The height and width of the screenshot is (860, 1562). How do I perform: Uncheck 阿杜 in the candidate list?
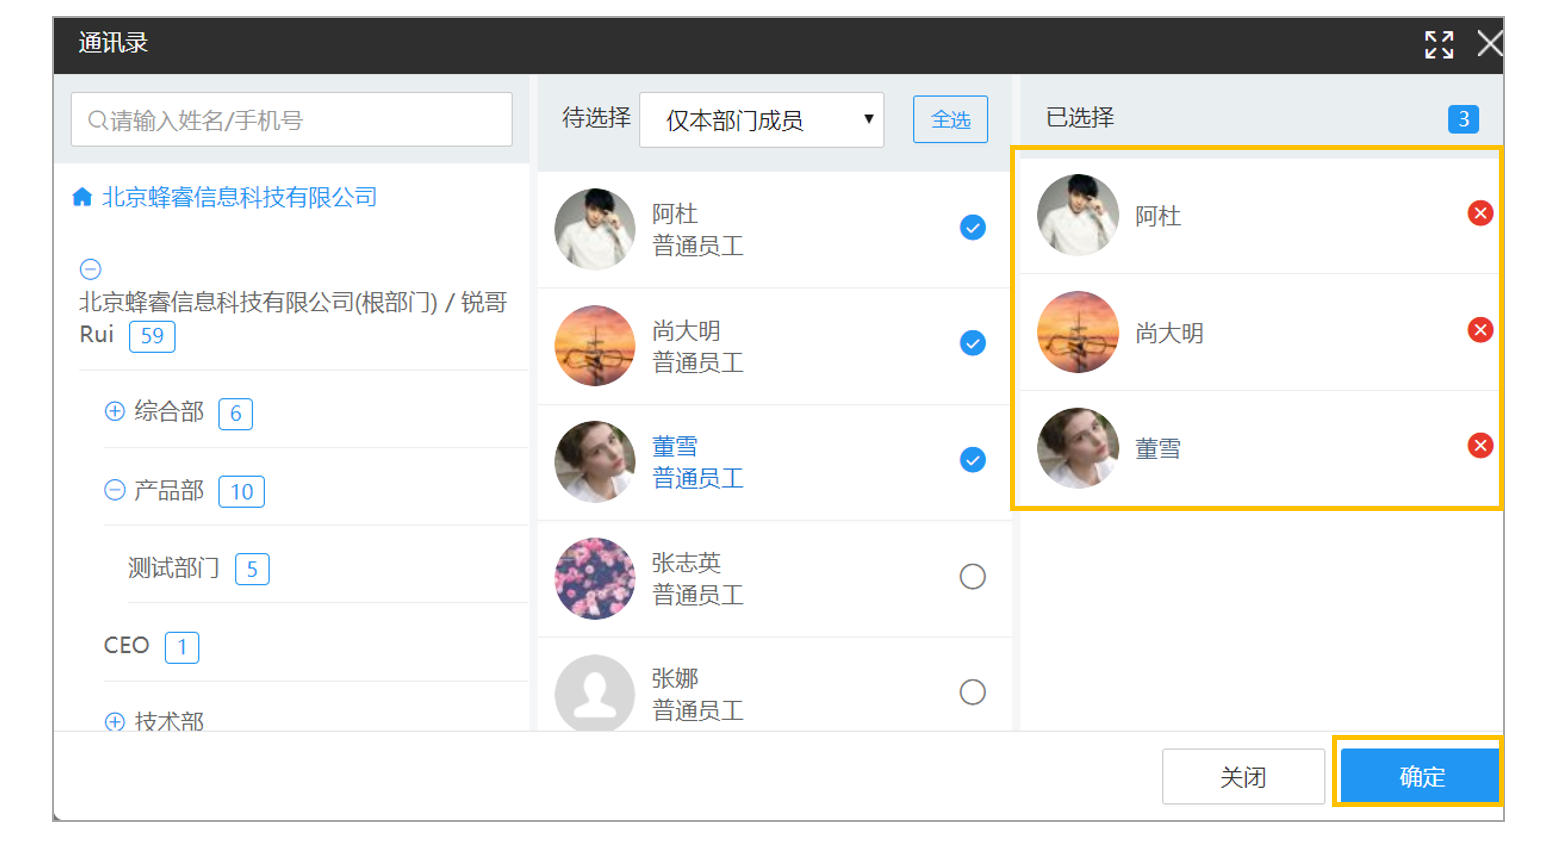point(972,228)
